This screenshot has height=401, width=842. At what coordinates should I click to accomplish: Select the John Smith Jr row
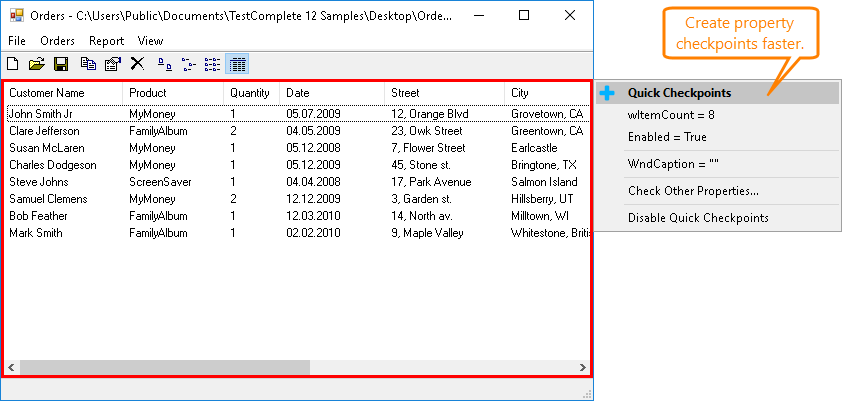point(297,114)
